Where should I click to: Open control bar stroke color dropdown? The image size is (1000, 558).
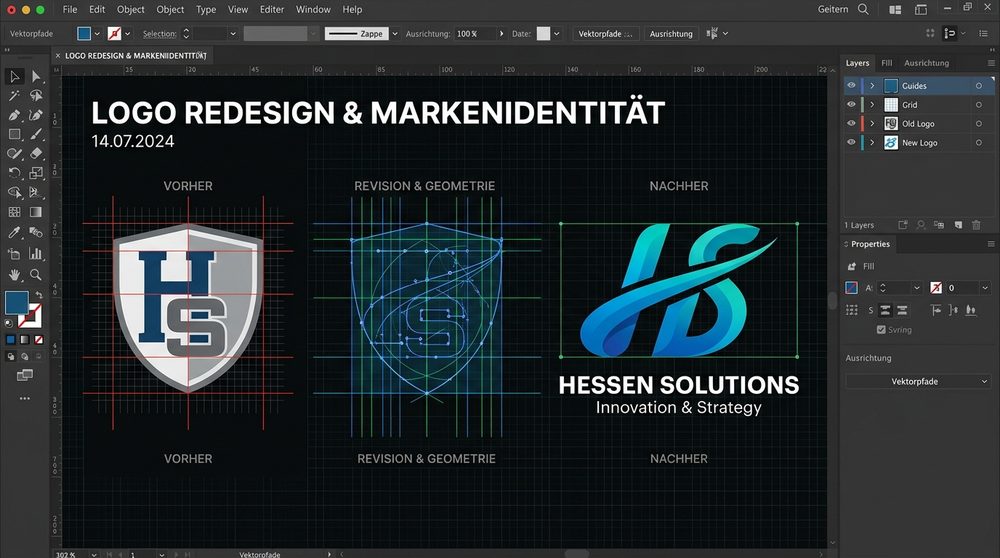(128, 34)
